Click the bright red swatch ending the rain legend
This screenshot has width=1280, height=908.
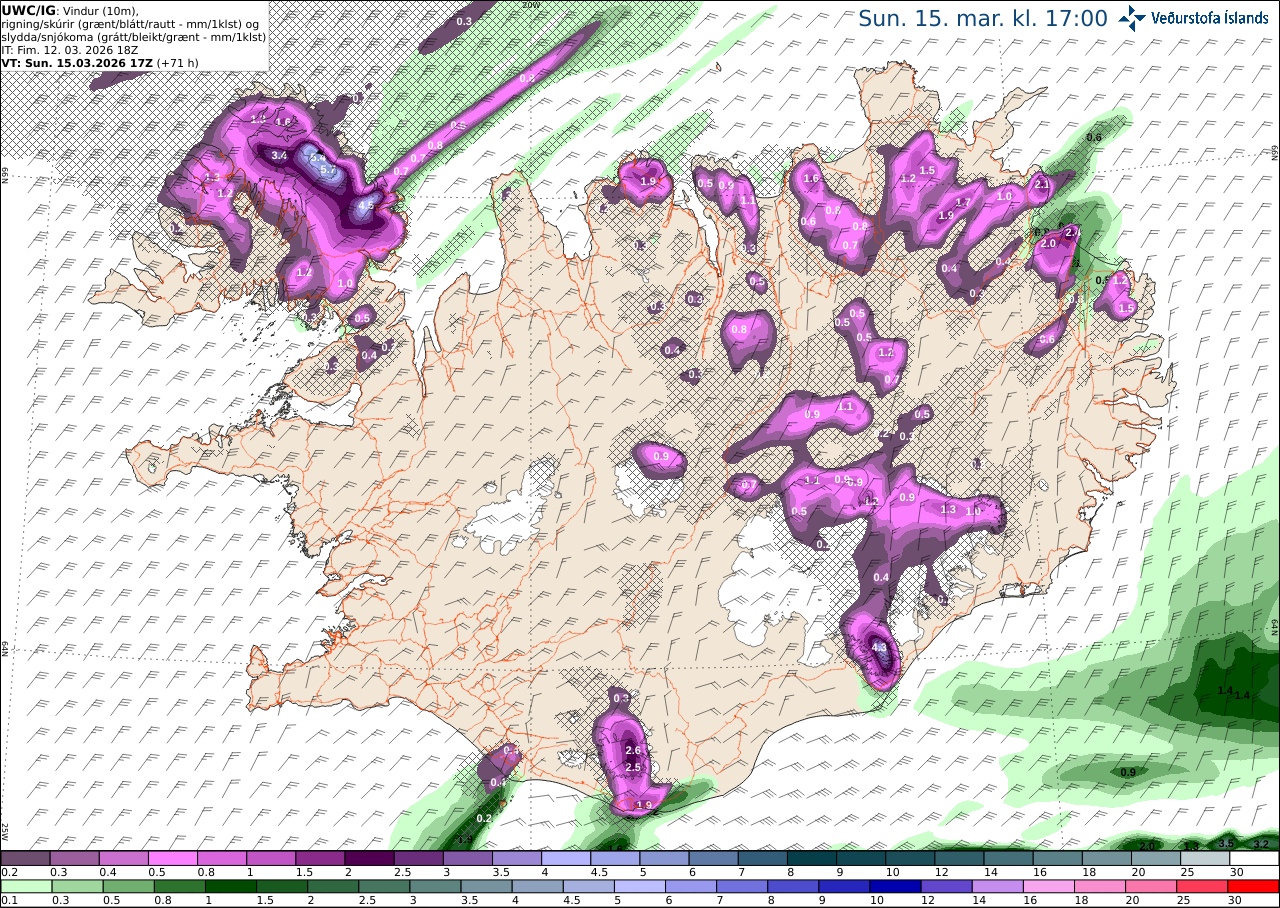[x=1254, y=886]
